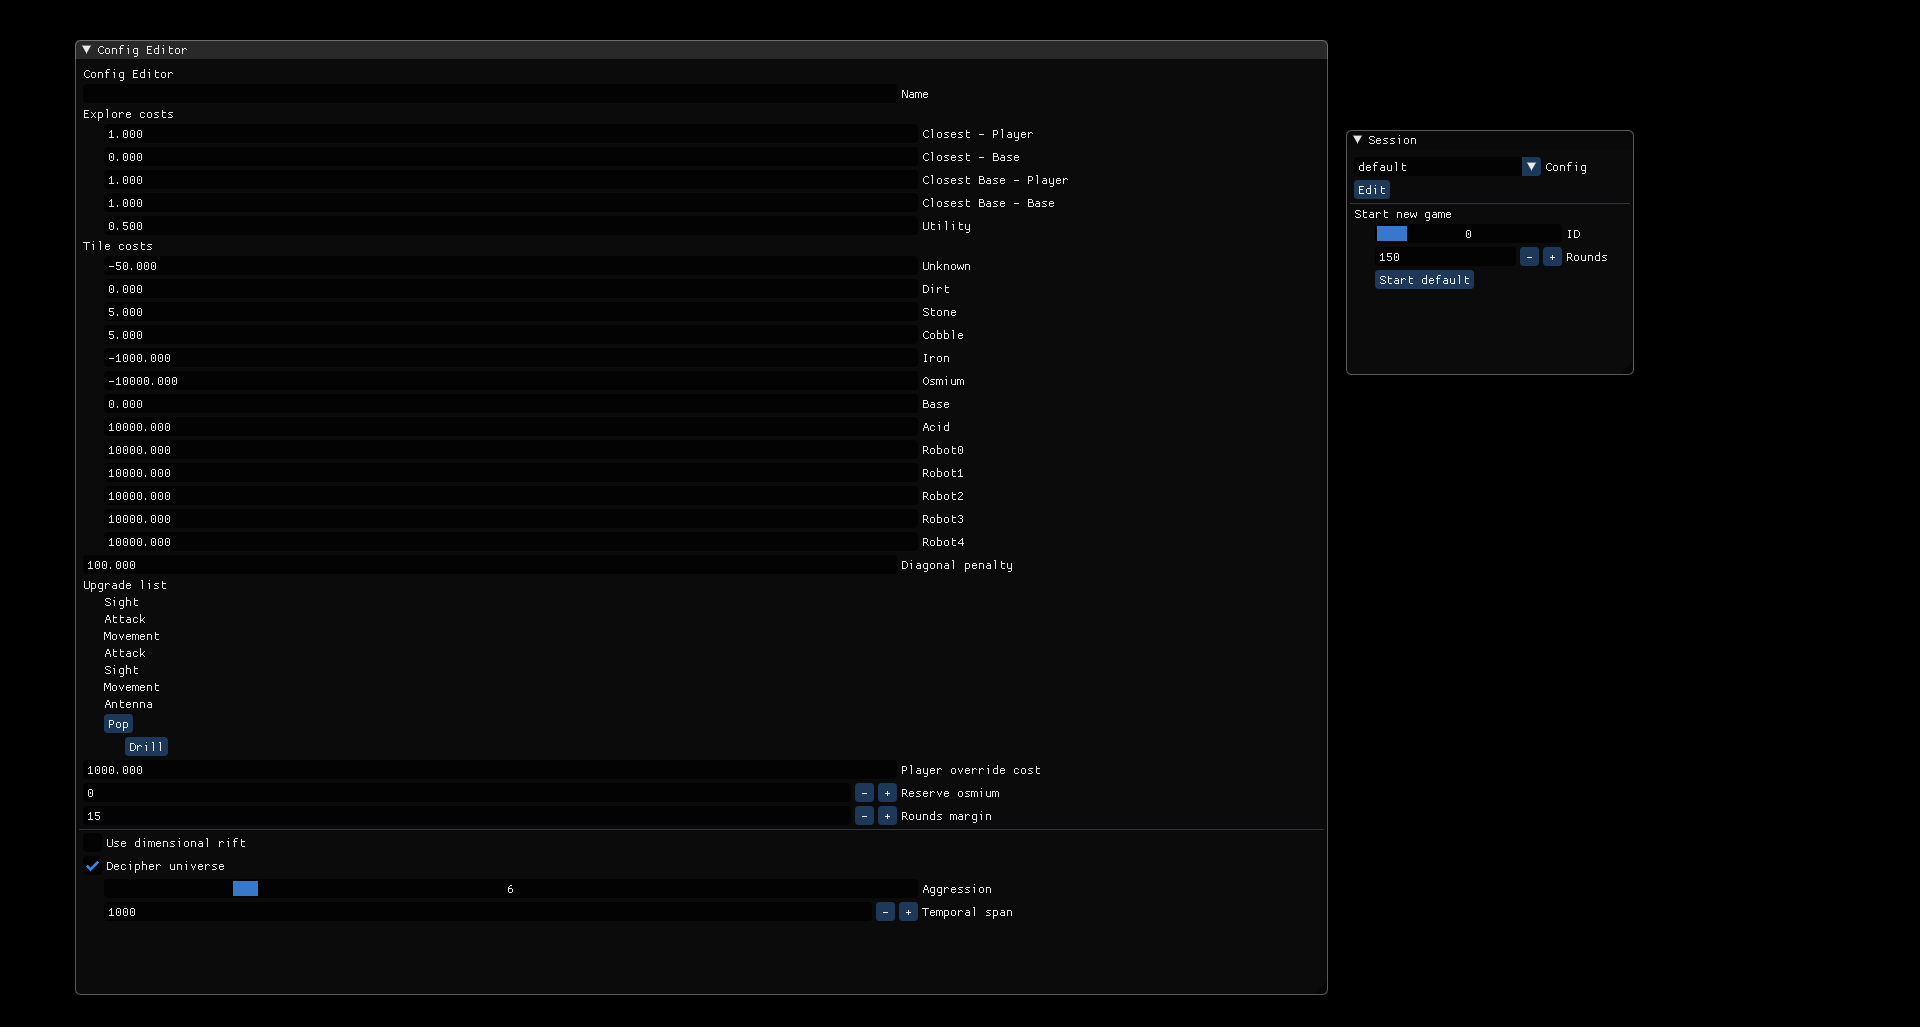Click the Stone tile cost field

tap(511, 311)
